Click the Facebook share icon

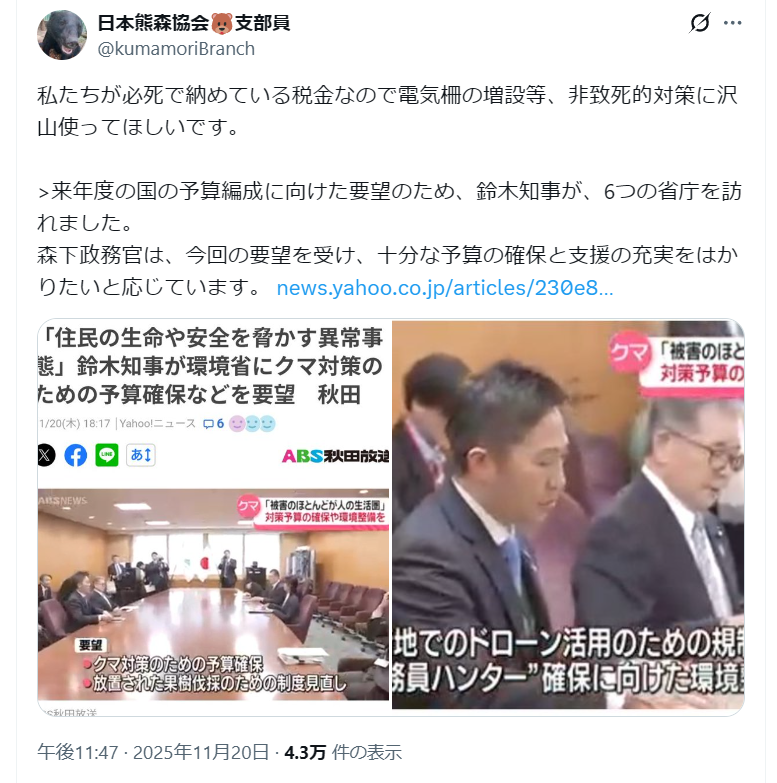coord(75,455)
